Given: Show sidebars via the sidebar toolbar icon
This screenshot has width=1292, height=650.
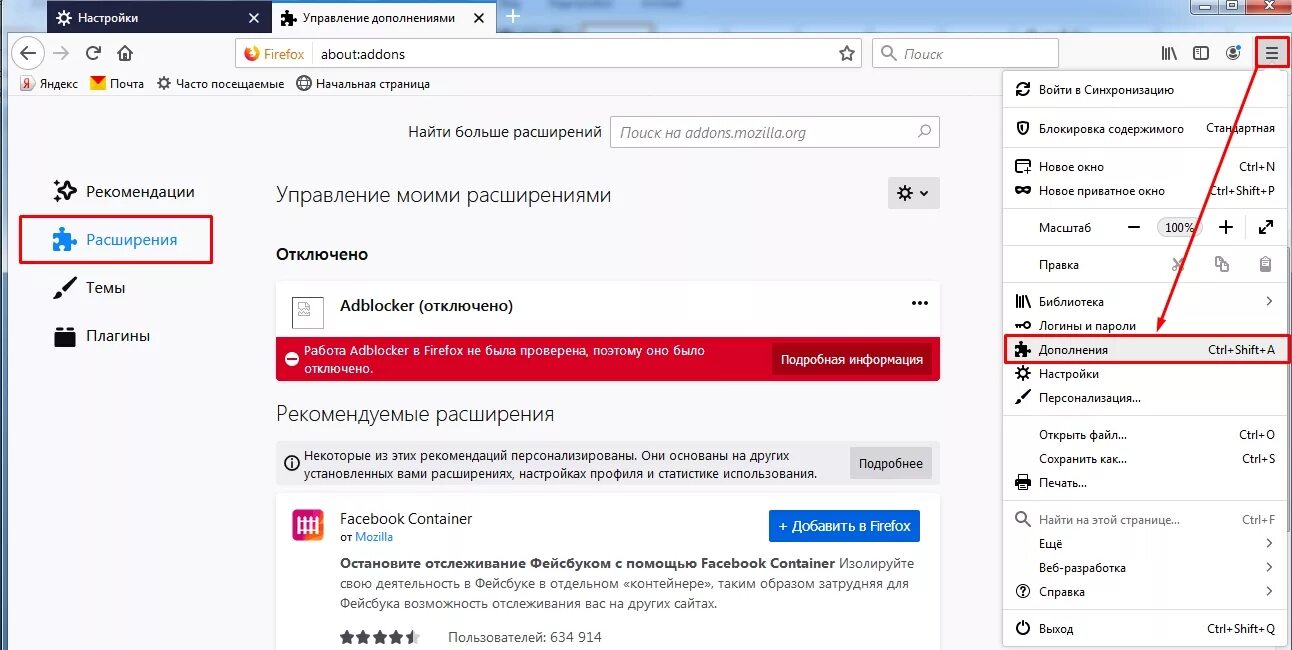Looking at the screenshot, I should click(x=1201, y=54).
